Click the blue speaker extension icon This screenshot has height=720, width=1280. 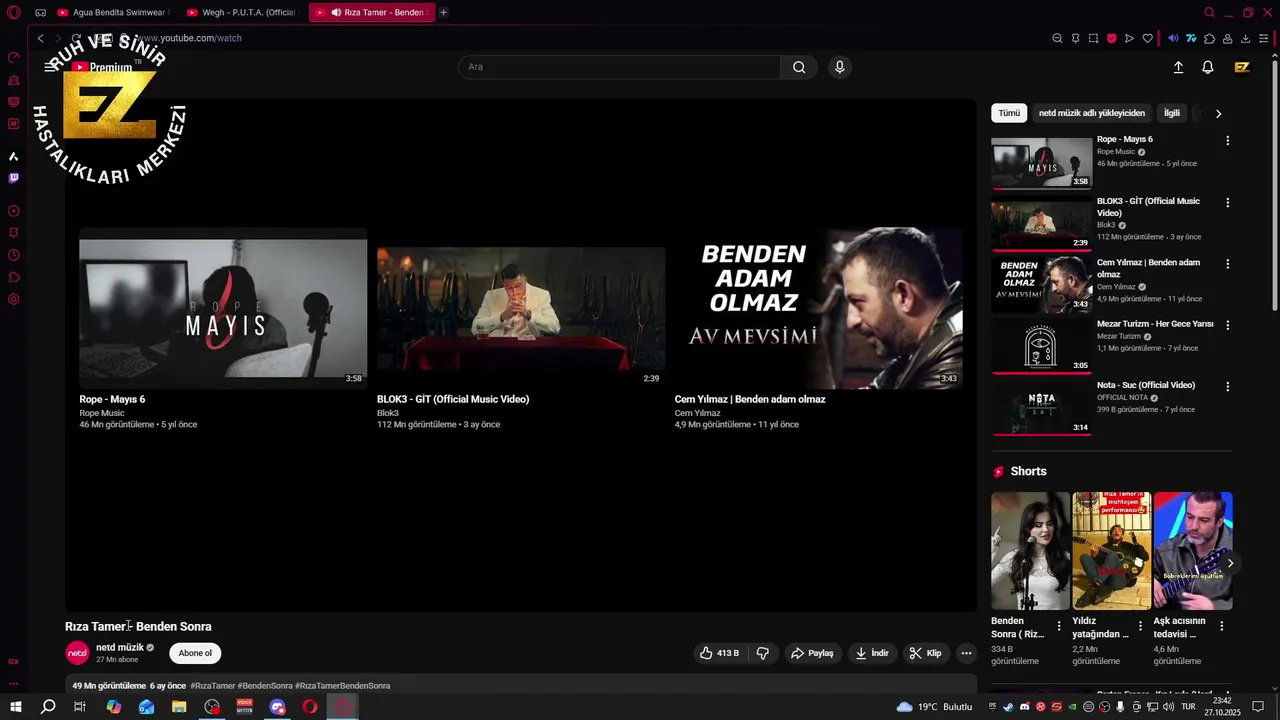[x=1173, y=38]
